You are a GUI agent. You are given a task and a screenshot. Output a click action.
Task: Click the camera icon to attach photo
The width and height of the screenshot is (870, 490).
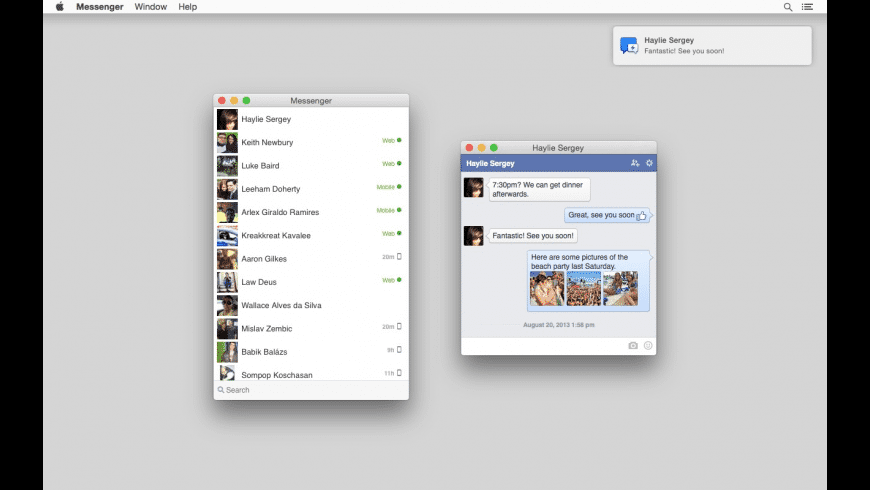click(x=633, y=346)
